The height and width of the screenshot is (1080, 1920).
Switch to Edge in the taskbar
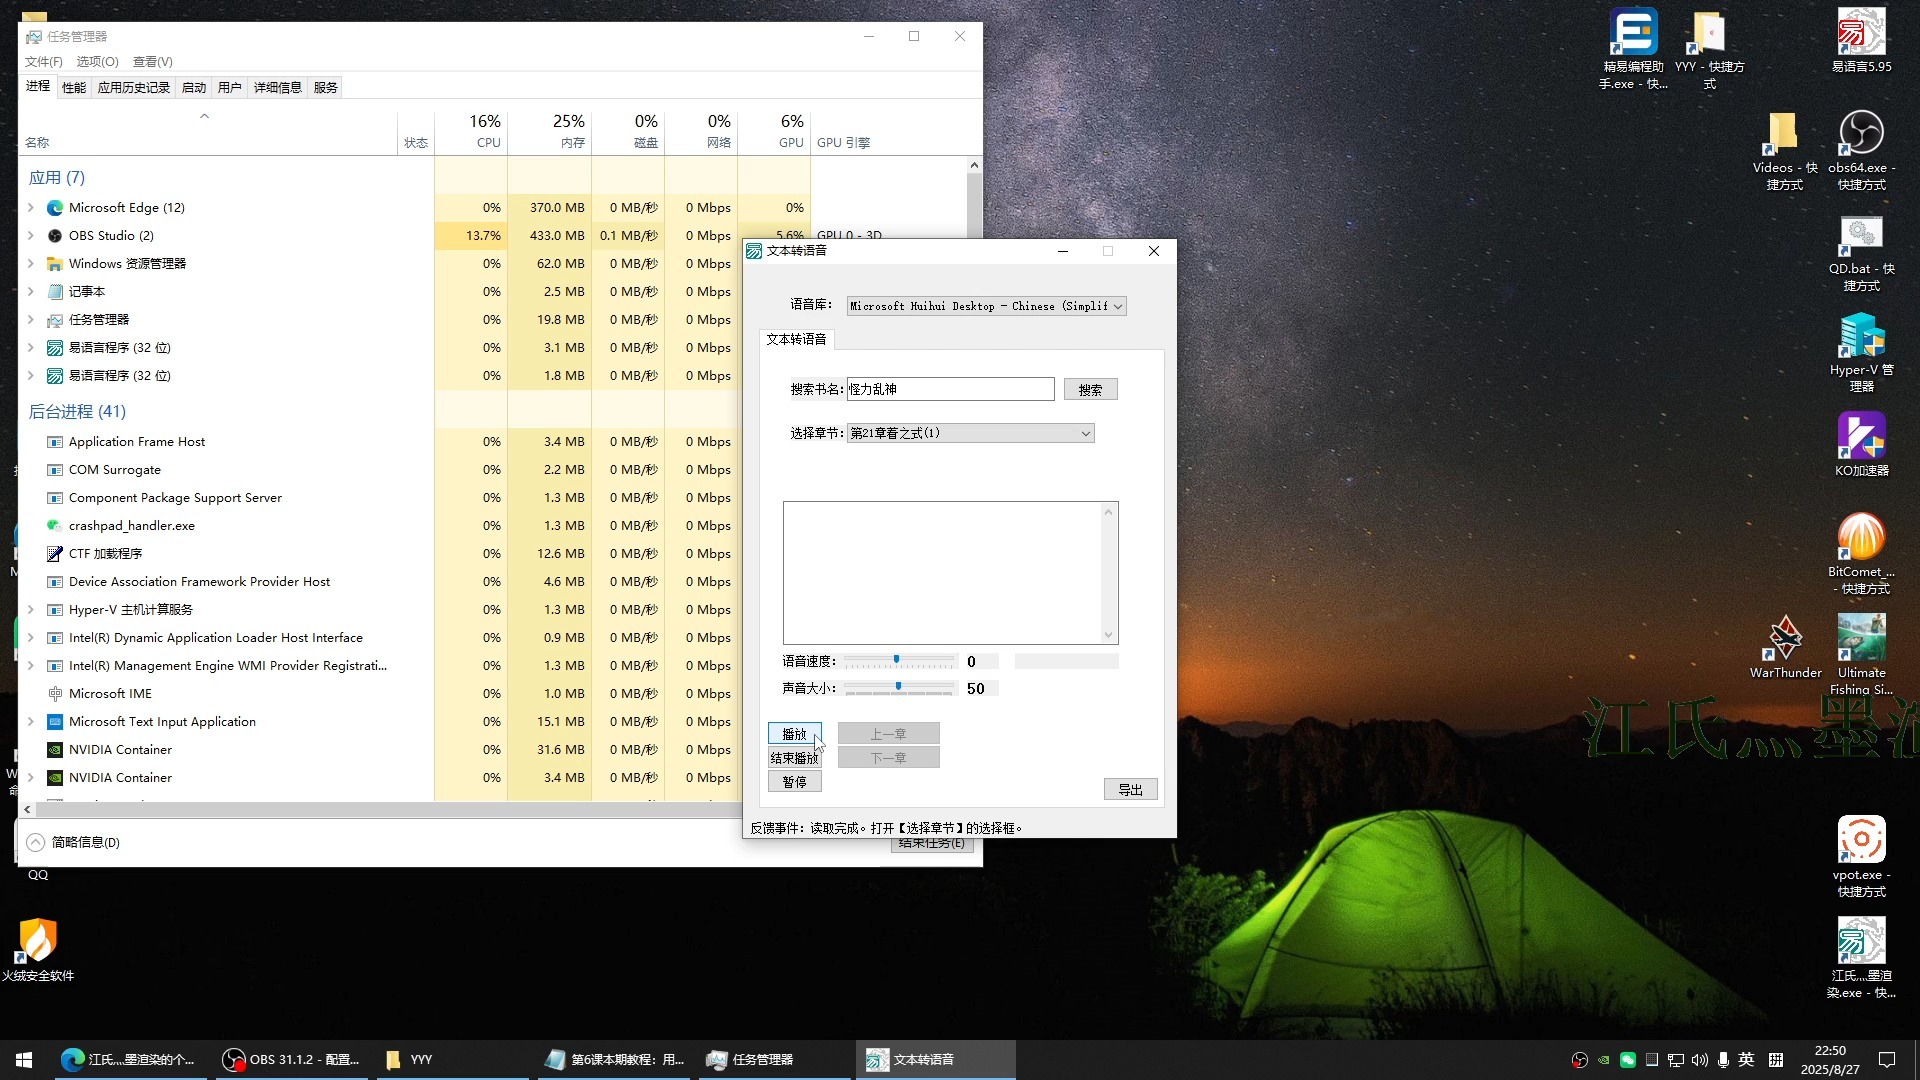tap(130, 1059)
